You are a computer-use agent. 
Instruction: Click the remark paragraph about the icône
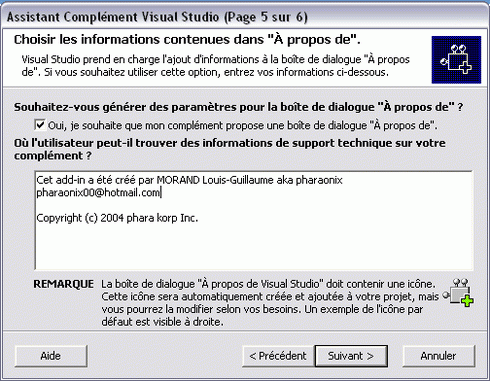pos(270,303)
